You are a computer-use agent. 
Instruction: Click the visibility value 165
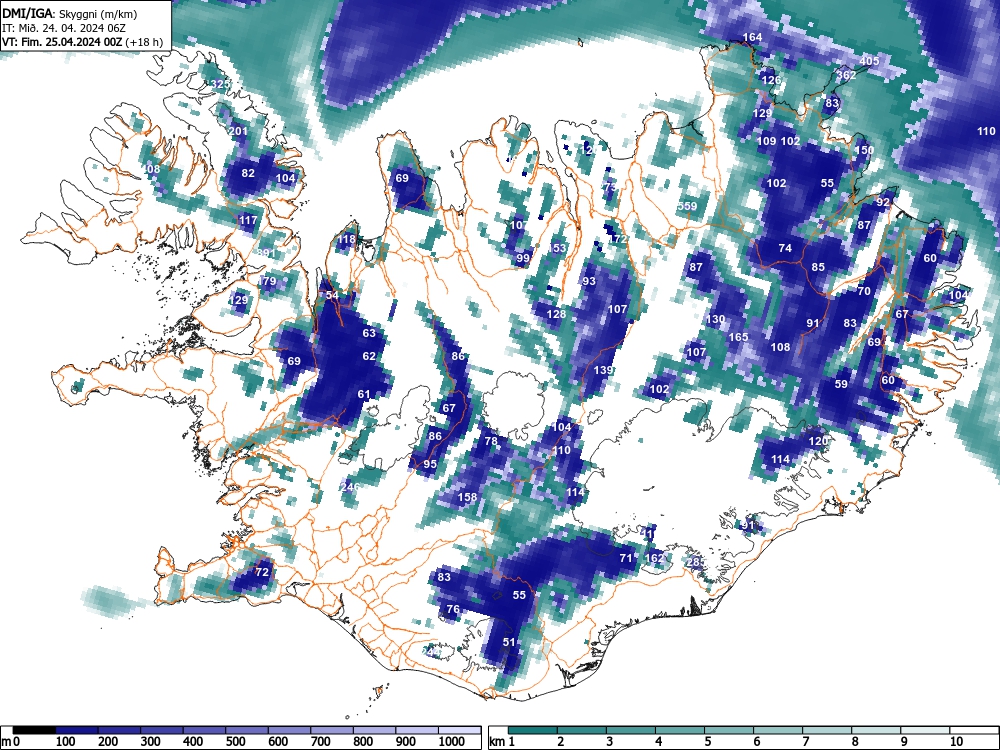pyautogui.click(x=739, y=337)
